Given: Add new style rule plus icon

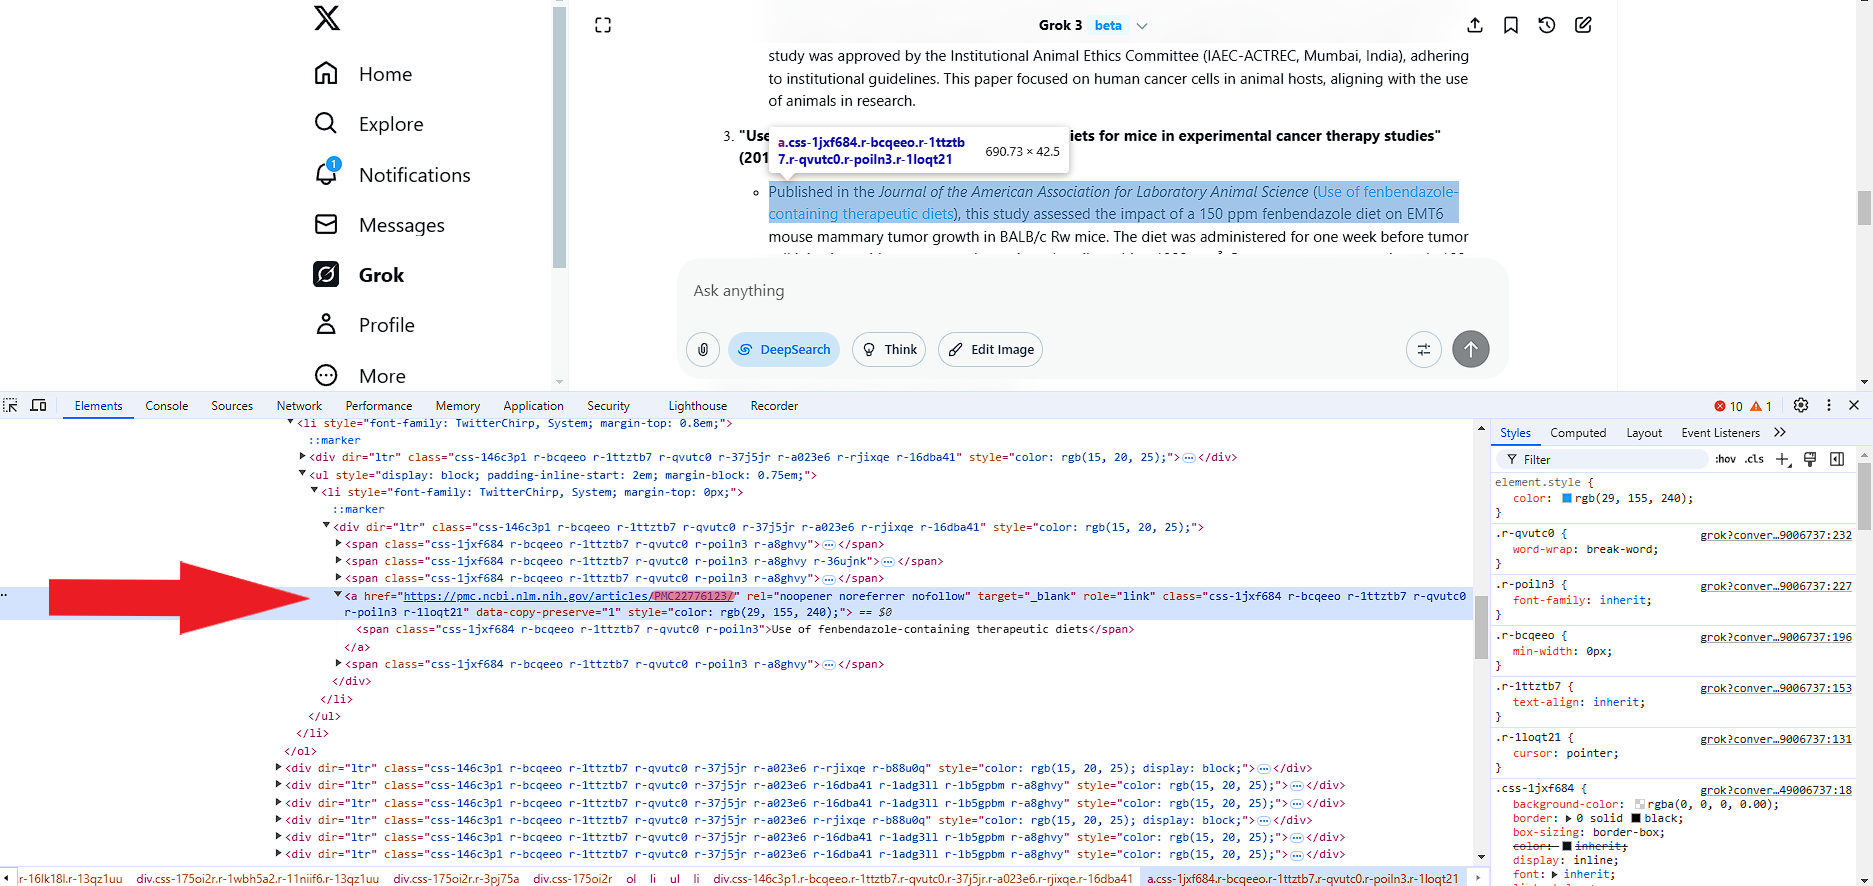Looking at the screenshot, I should (1783, 459).
